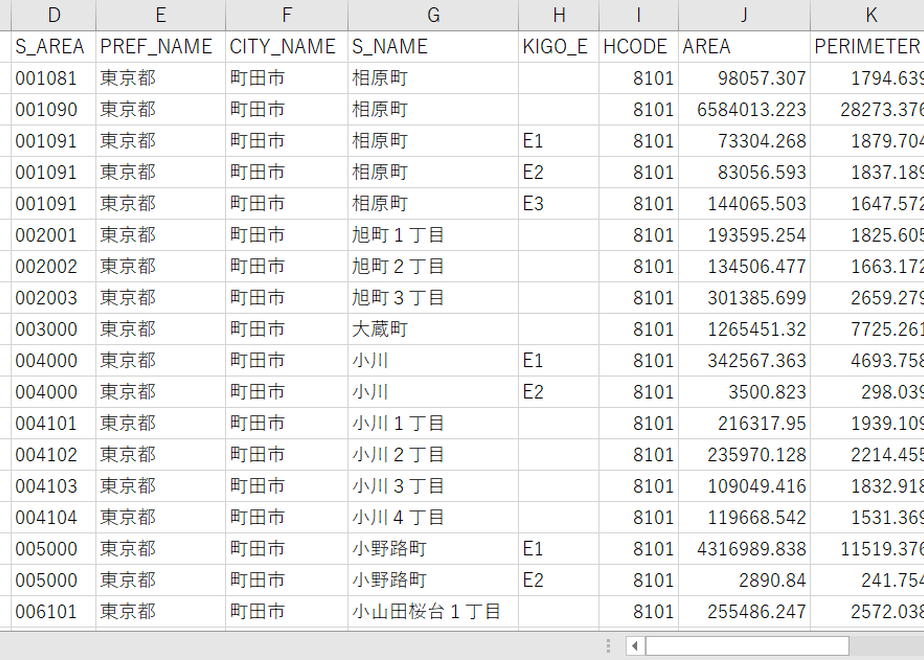Screen dimensions: 924x660
Task: Click AREA value 342567.363
Action: [x=744, y=361]
